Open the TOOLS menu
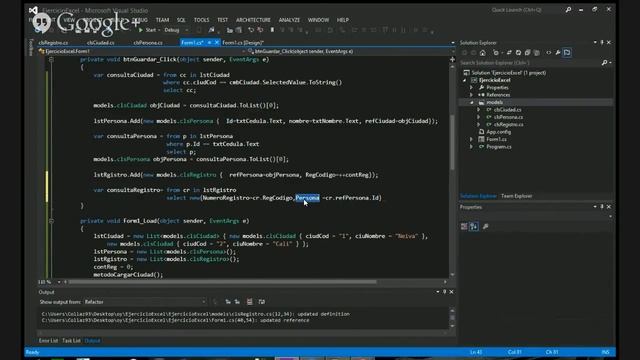The height and width of the screenshot is (360, 640). (x=201, y=20)
